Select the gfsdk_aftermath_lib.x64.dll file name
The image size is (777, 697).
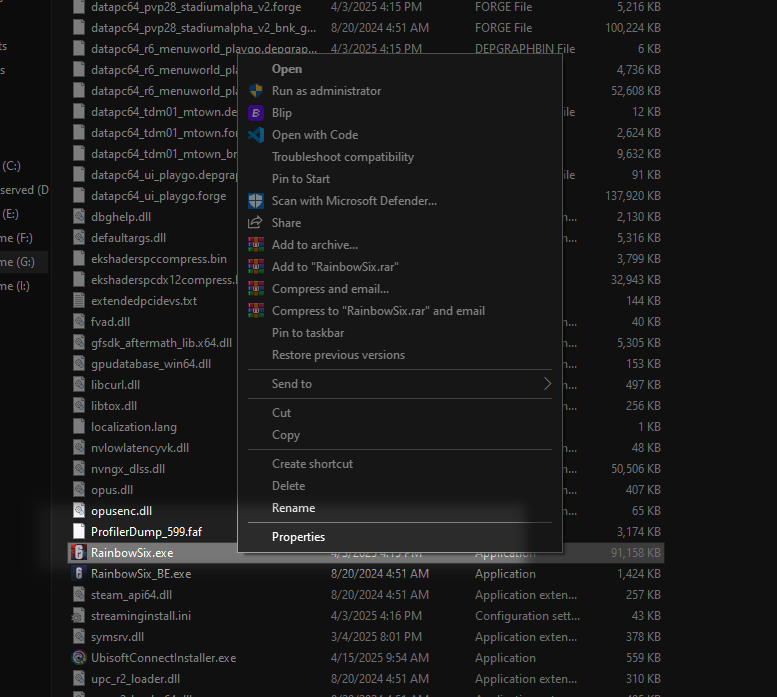(x=162, y=343)
